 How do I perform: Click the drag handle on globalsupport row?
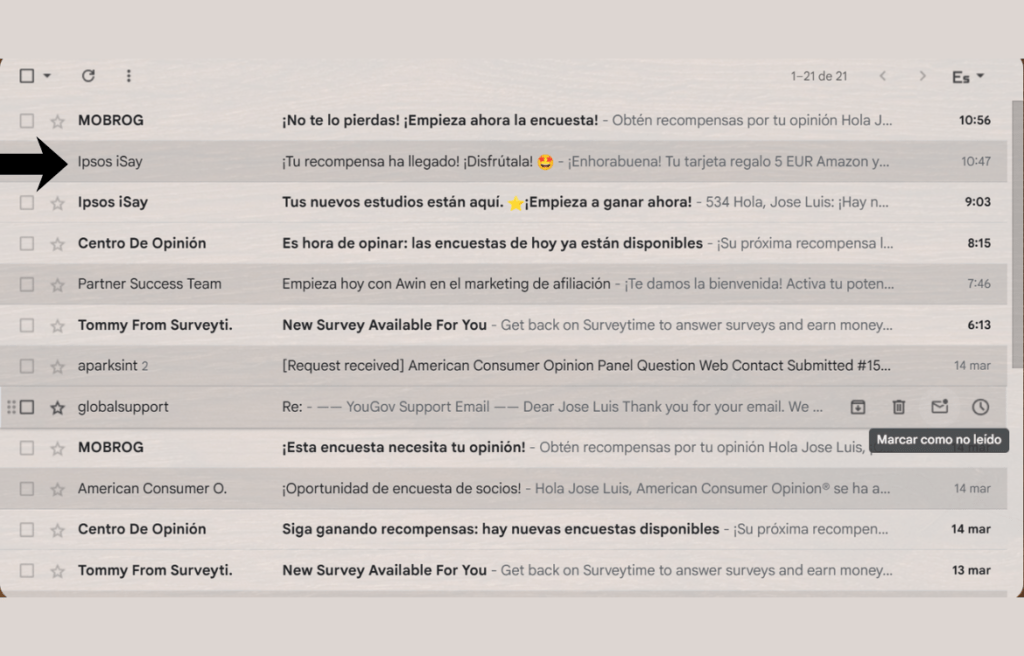(11, 407)
